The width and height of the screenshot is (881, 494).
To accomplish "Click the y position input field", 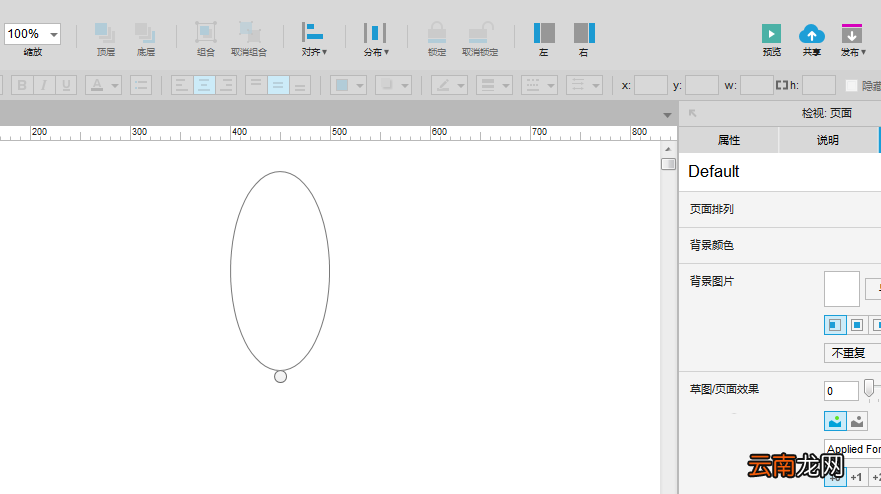I will (702, 85).
